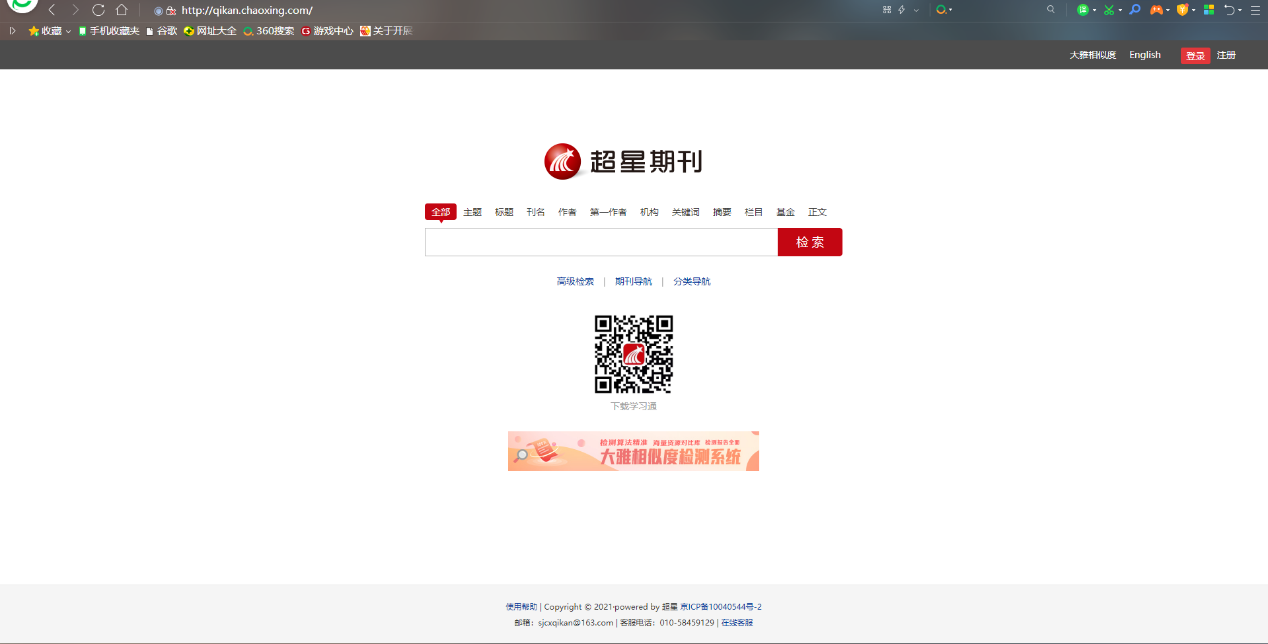Expand the undo arrow's dropdown
The image size is (1268, 644).
(1240, 10)
